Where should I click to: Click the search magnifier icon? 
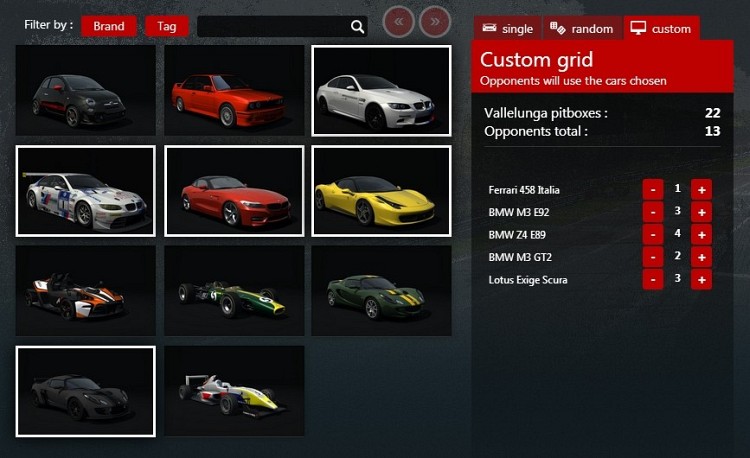click(x=358, y=27)
